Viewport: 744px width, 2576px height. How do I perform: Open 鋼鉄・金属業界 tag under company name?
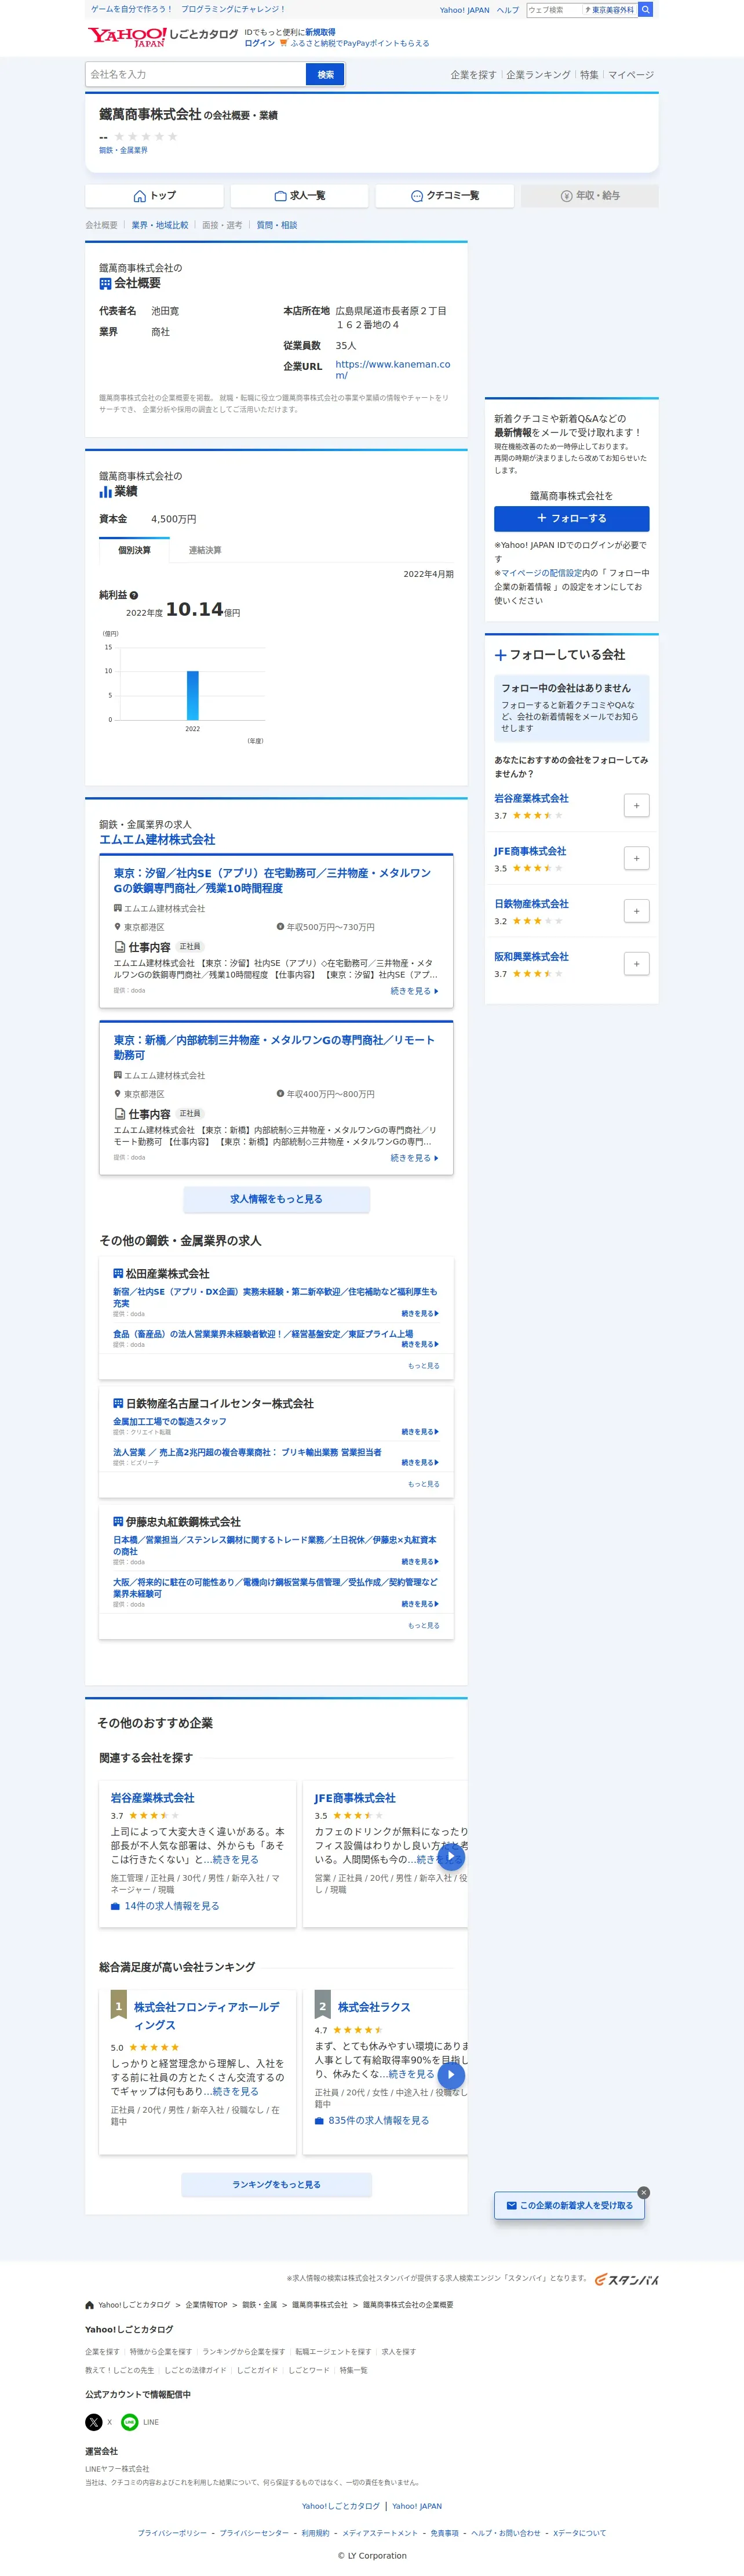tap(123, 151)
